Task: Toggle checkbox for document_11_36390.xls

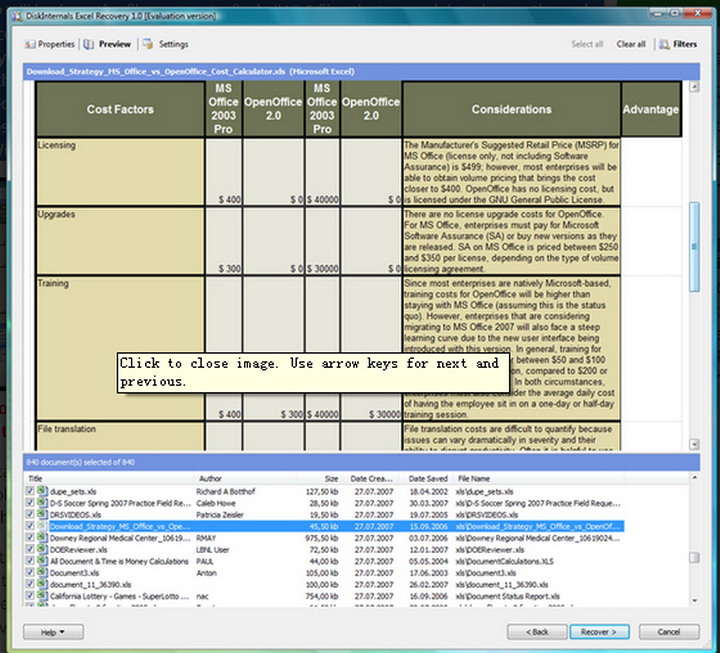Action: pos(31,585)
